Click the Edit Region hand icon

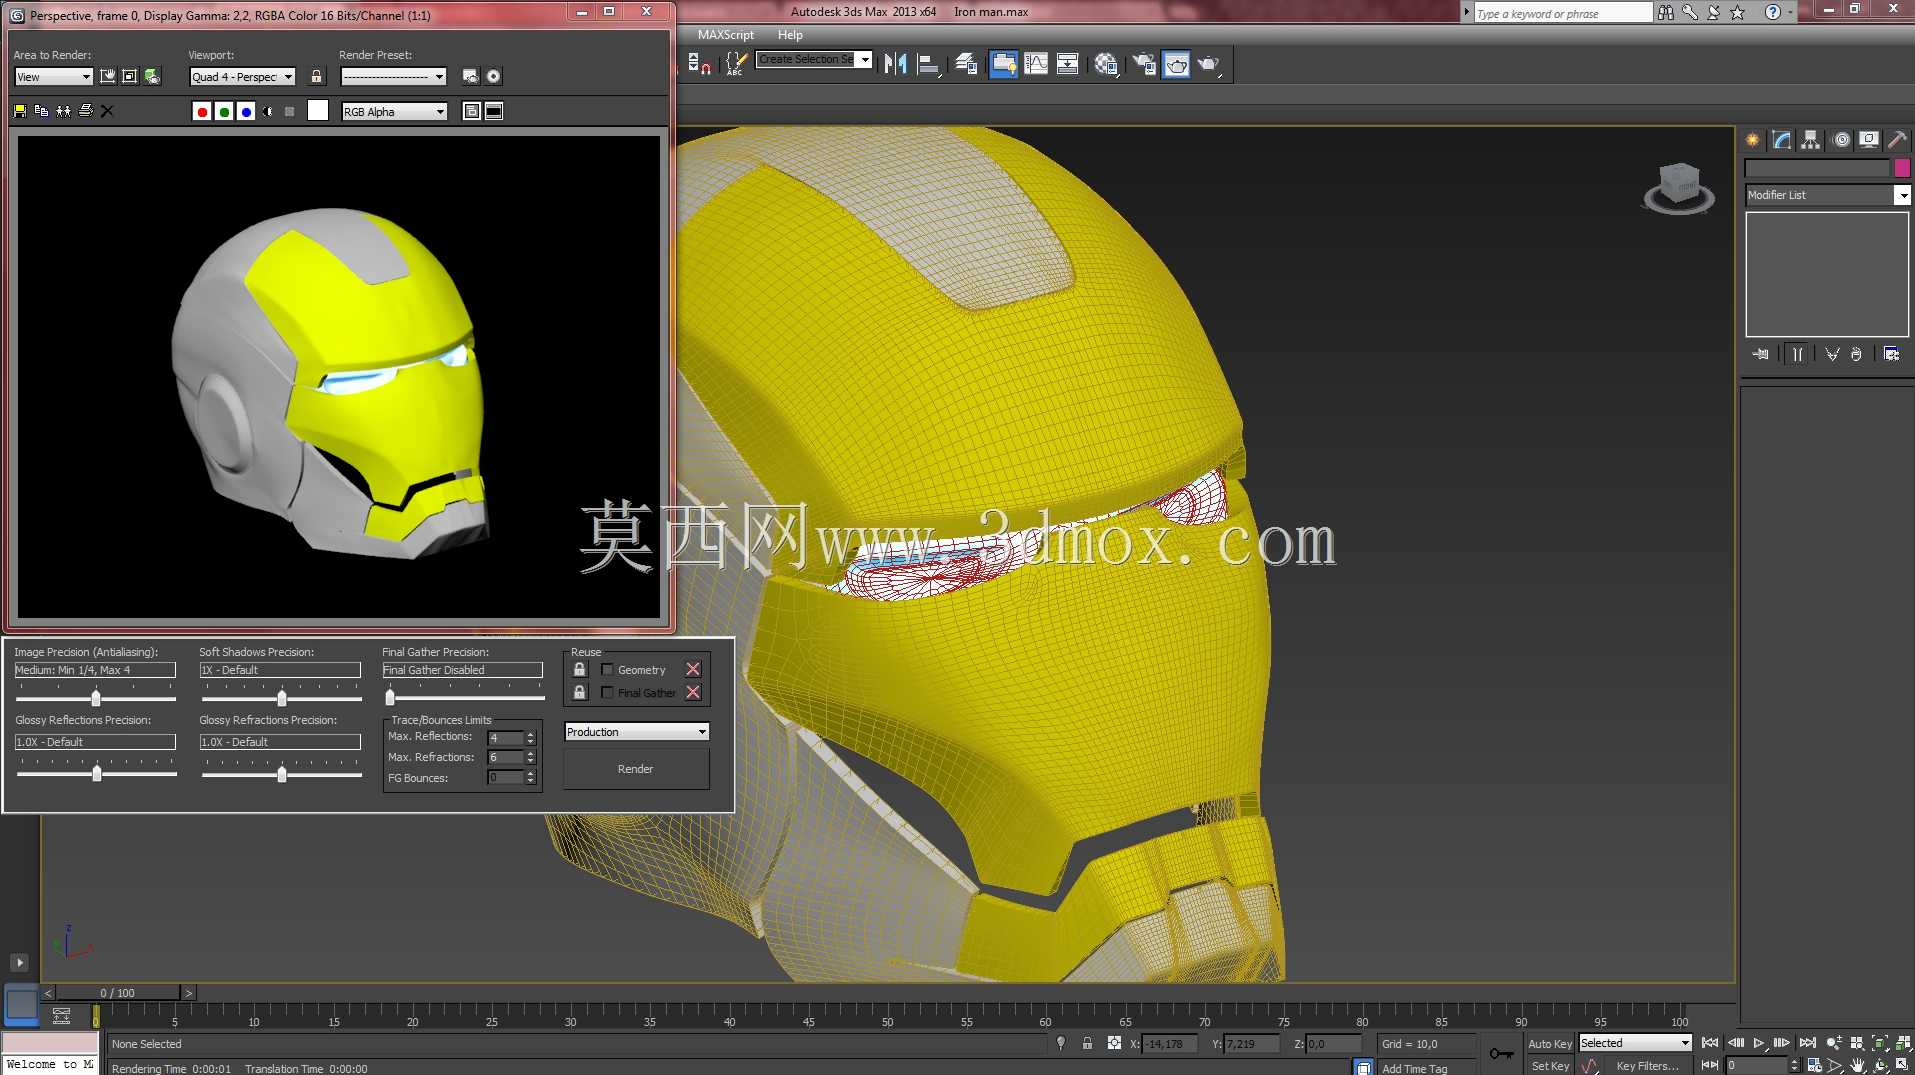[x=107, y=76]
